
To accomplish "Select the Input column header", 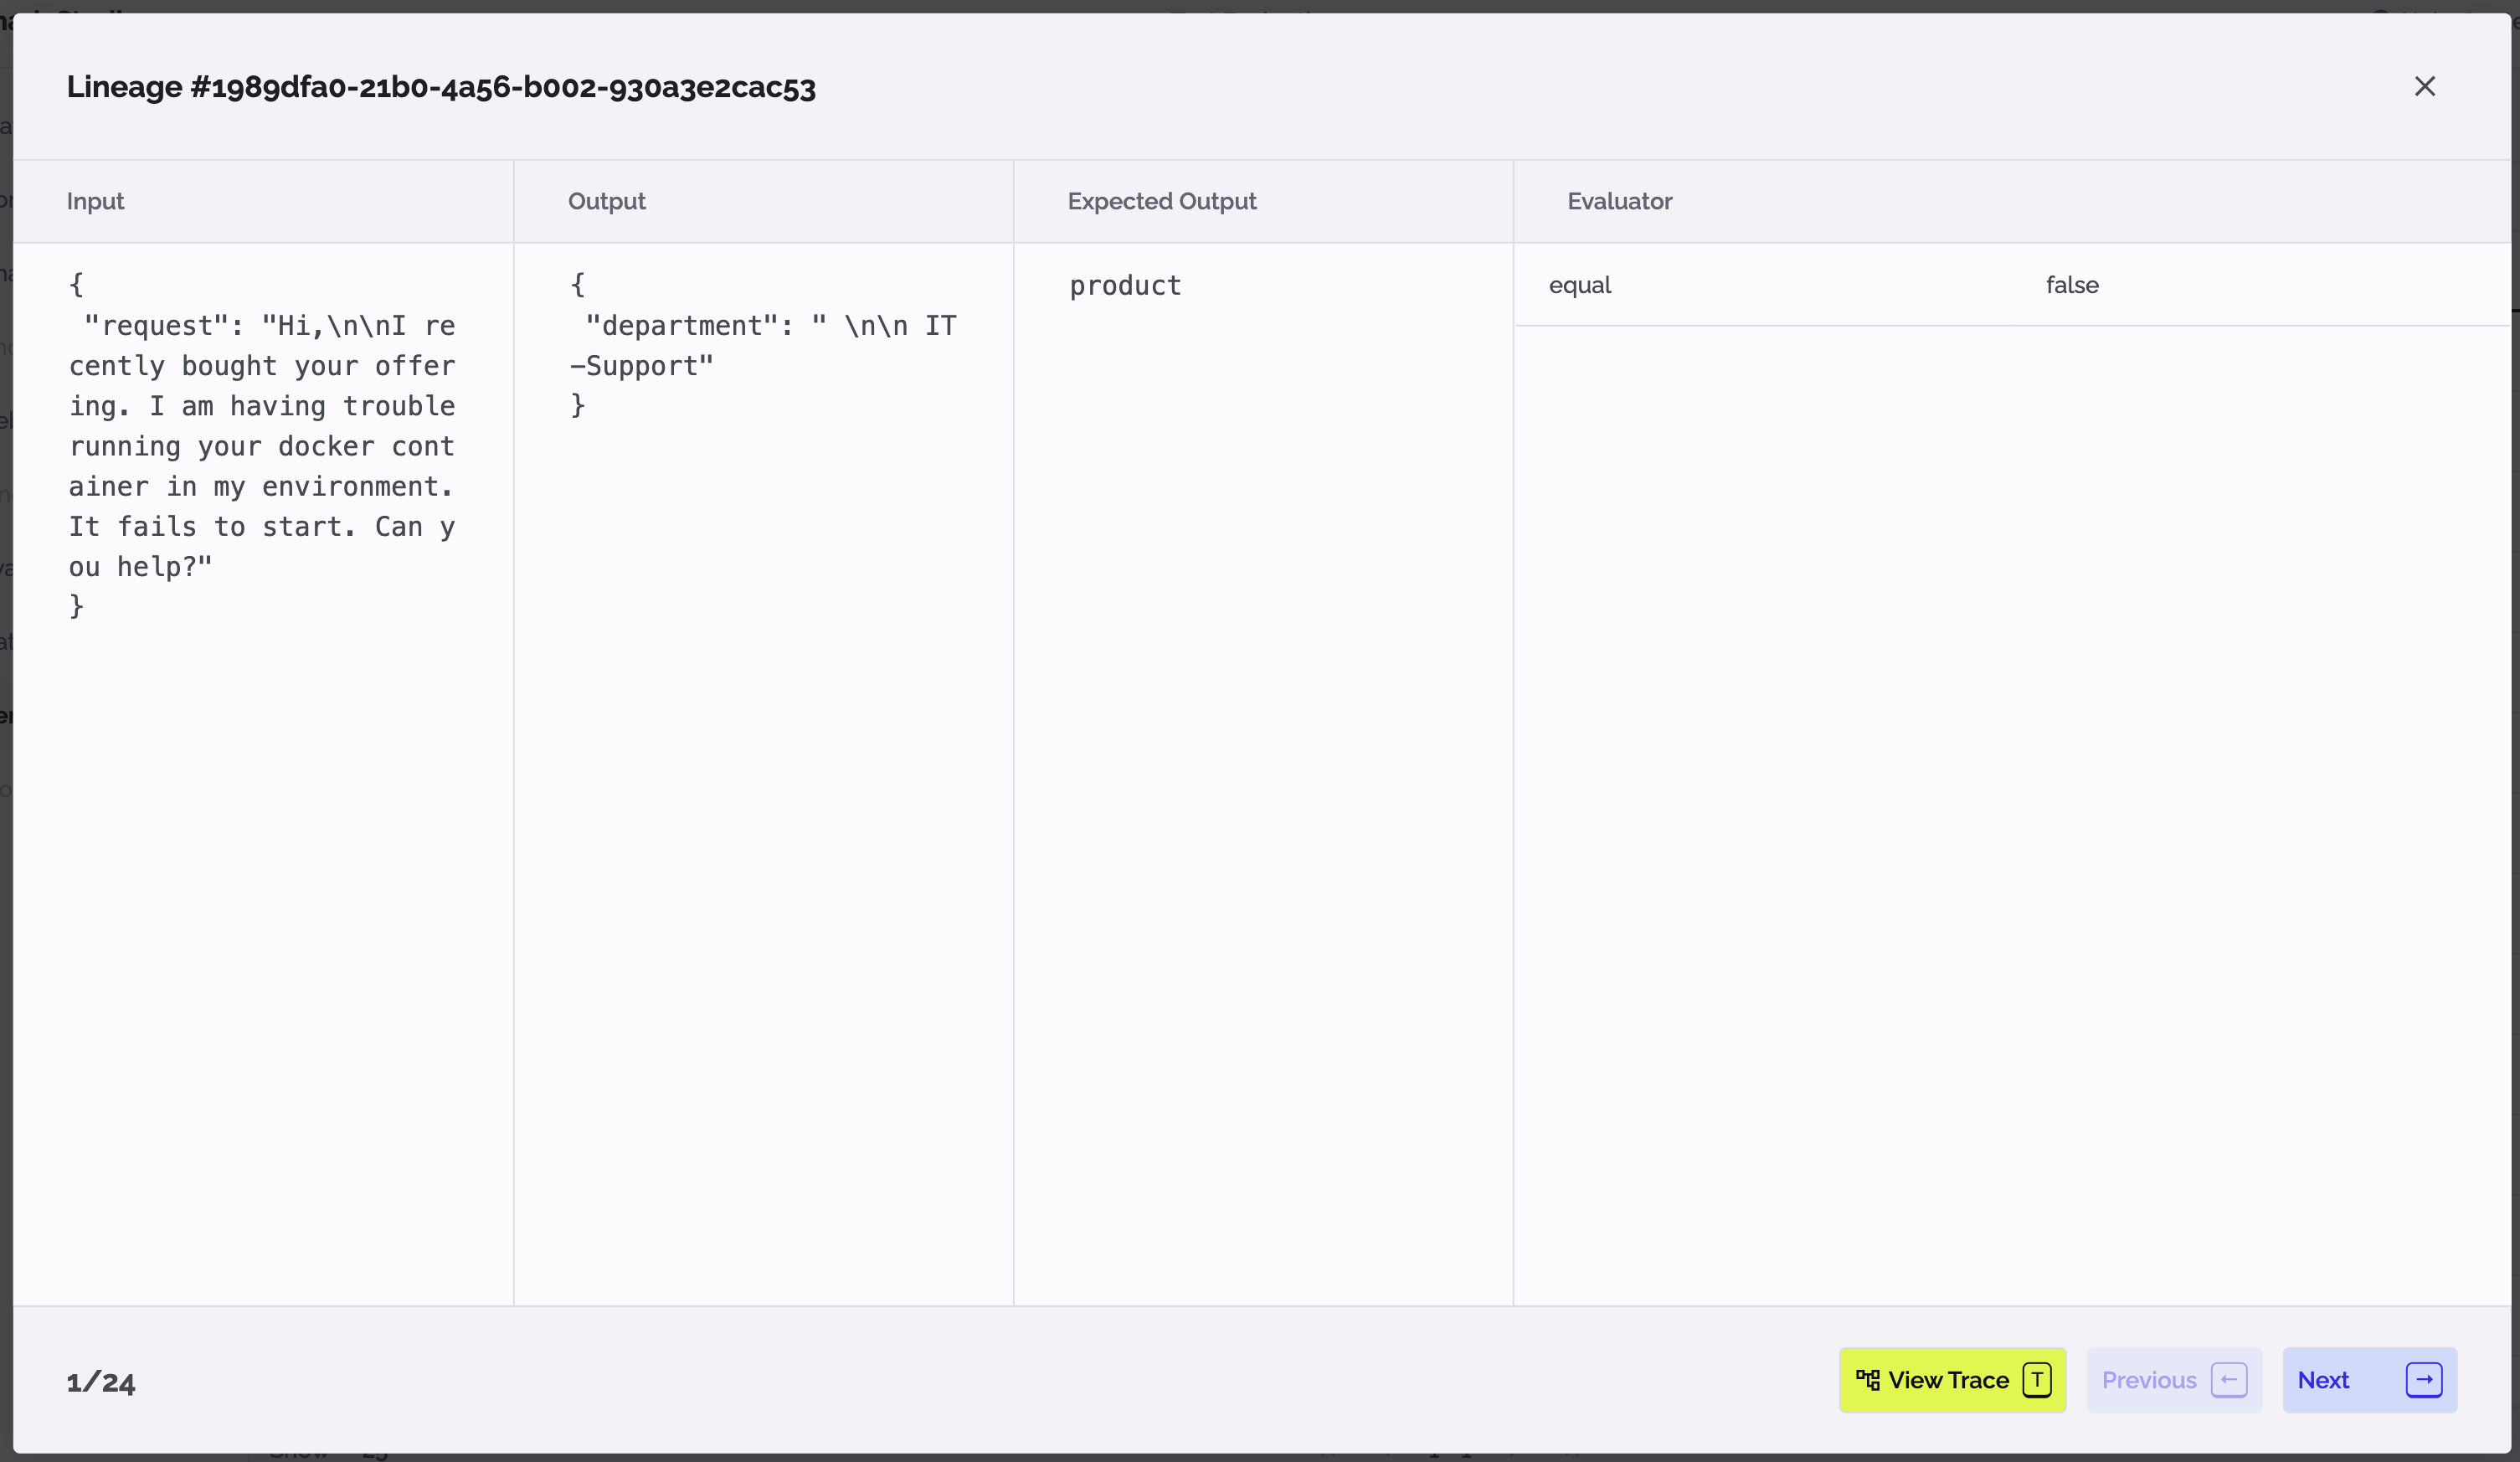I will click(x=96, y=201).
